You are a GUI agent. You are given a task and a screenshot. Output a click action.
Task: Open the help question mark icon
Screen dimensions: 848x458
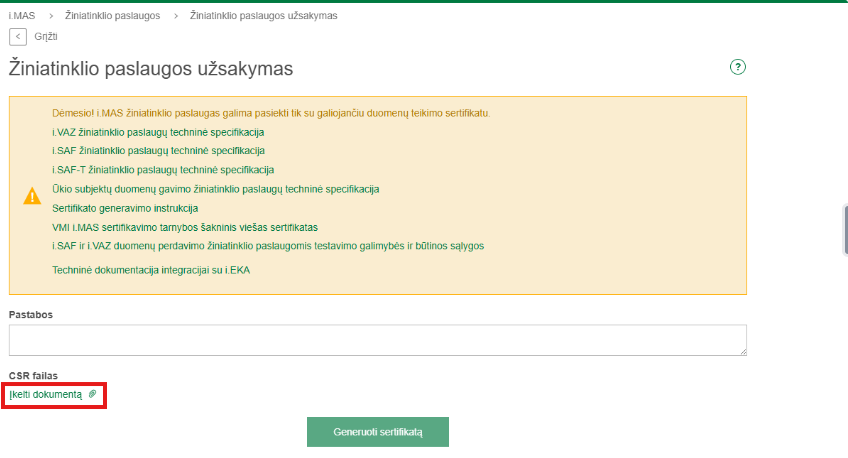[739, 67]
